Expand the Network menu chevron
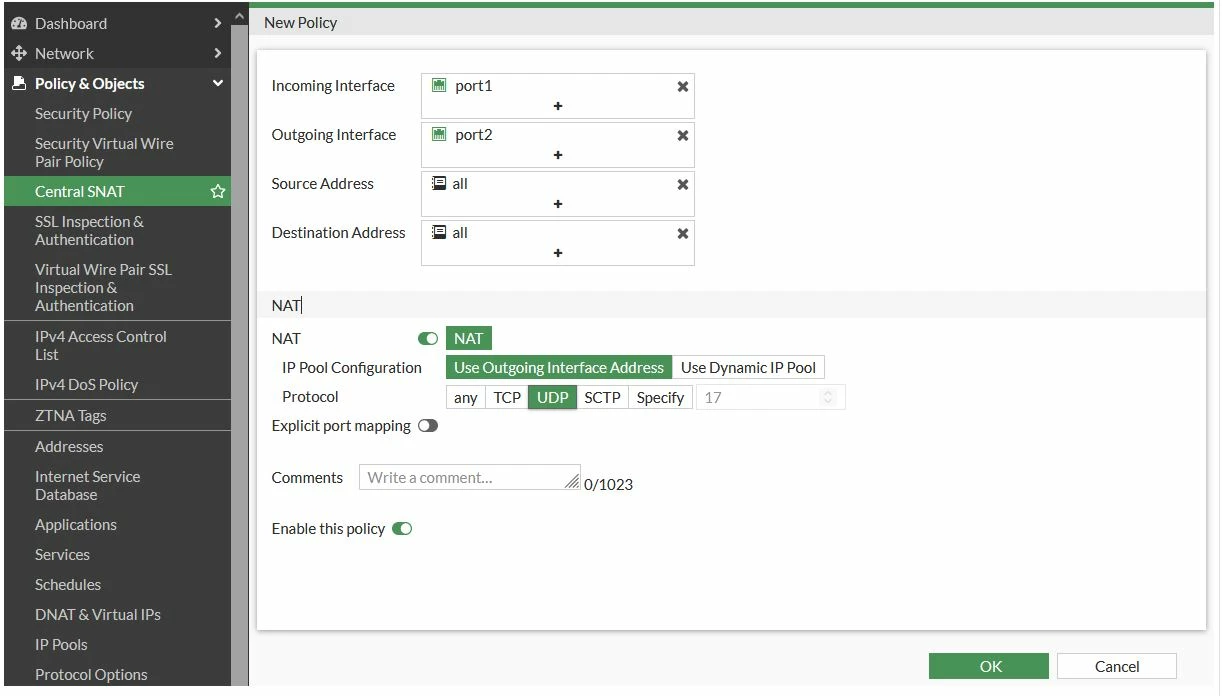This screenshot has height=696, width=1222. pos(218,53)
